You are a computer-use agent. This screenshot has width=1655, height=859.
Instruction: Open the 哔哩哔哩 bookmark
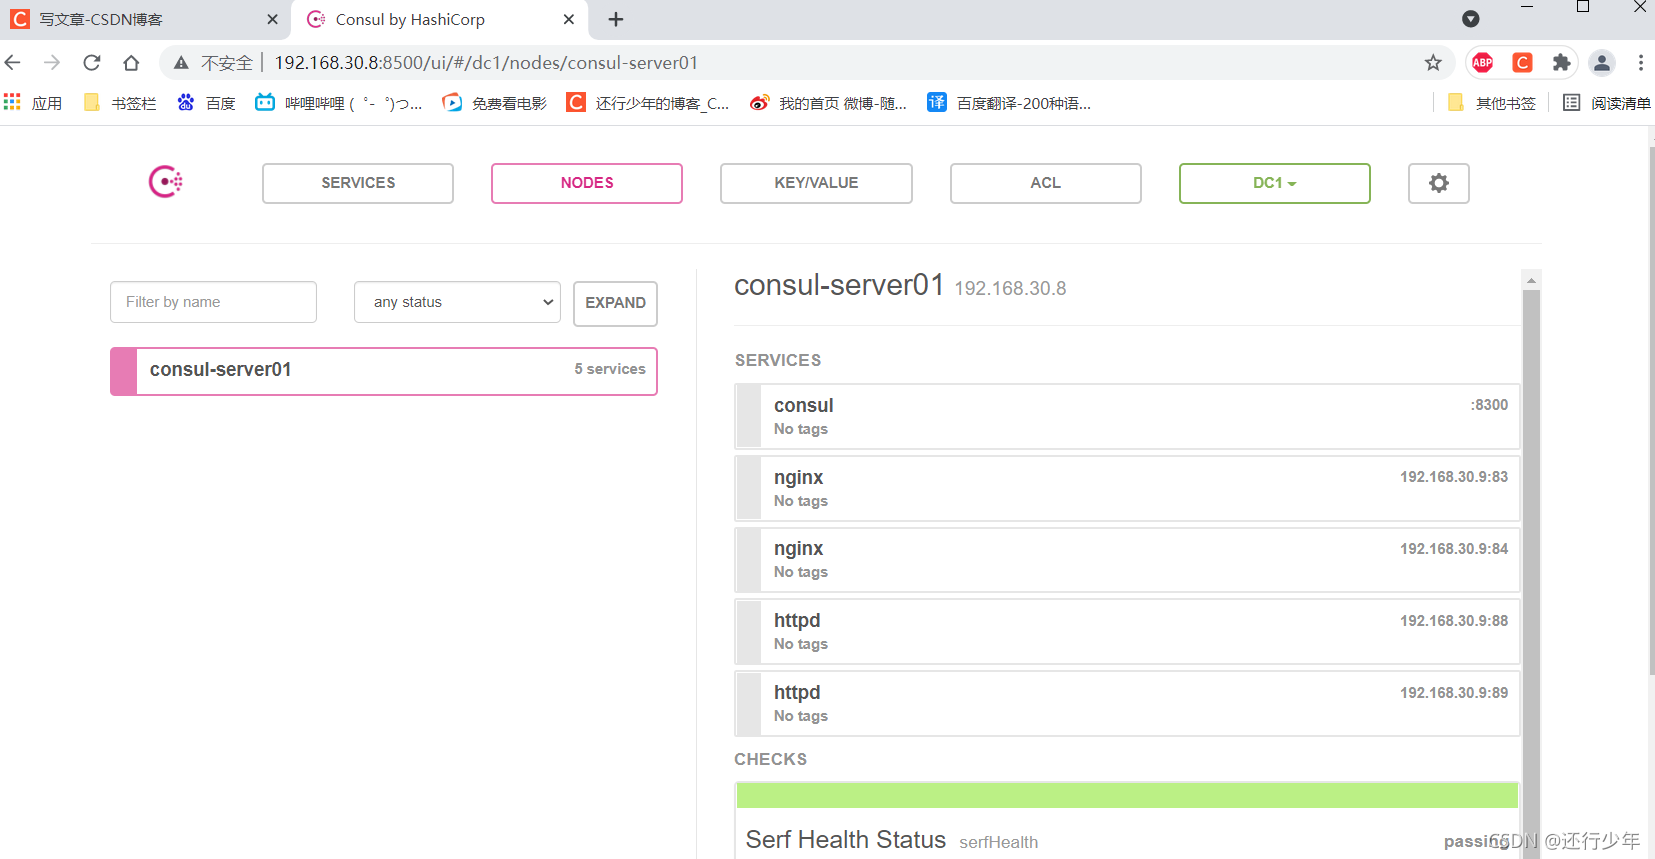[x=339, y=103]
